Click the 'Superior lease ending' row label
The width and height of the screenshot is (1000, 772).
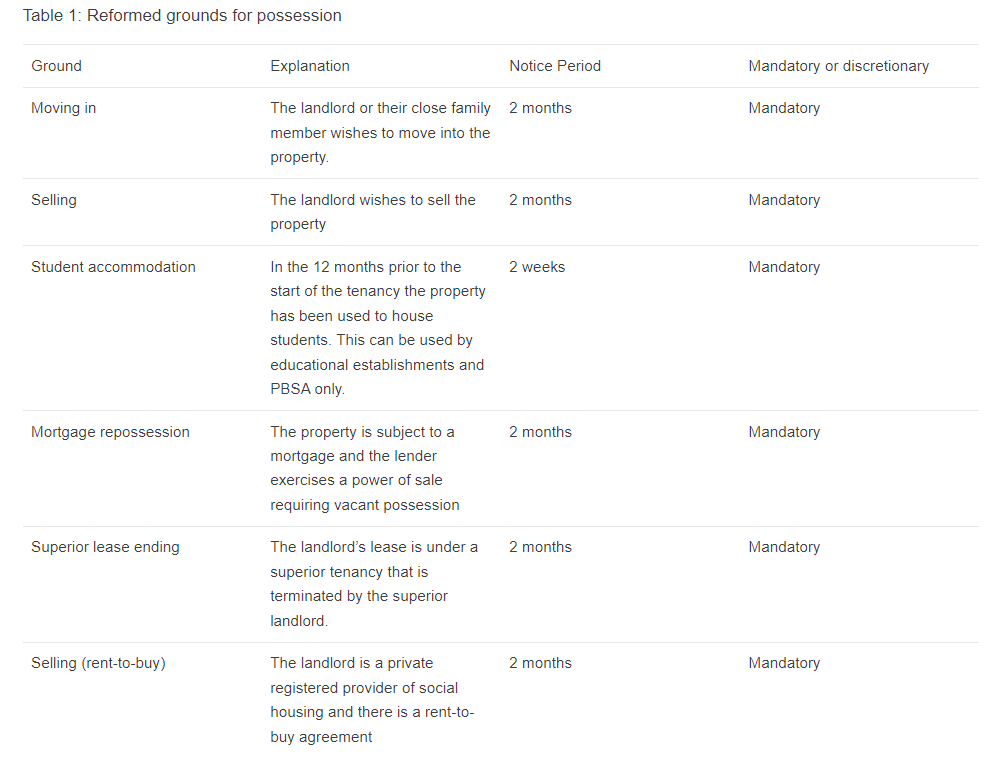[105, 547]
